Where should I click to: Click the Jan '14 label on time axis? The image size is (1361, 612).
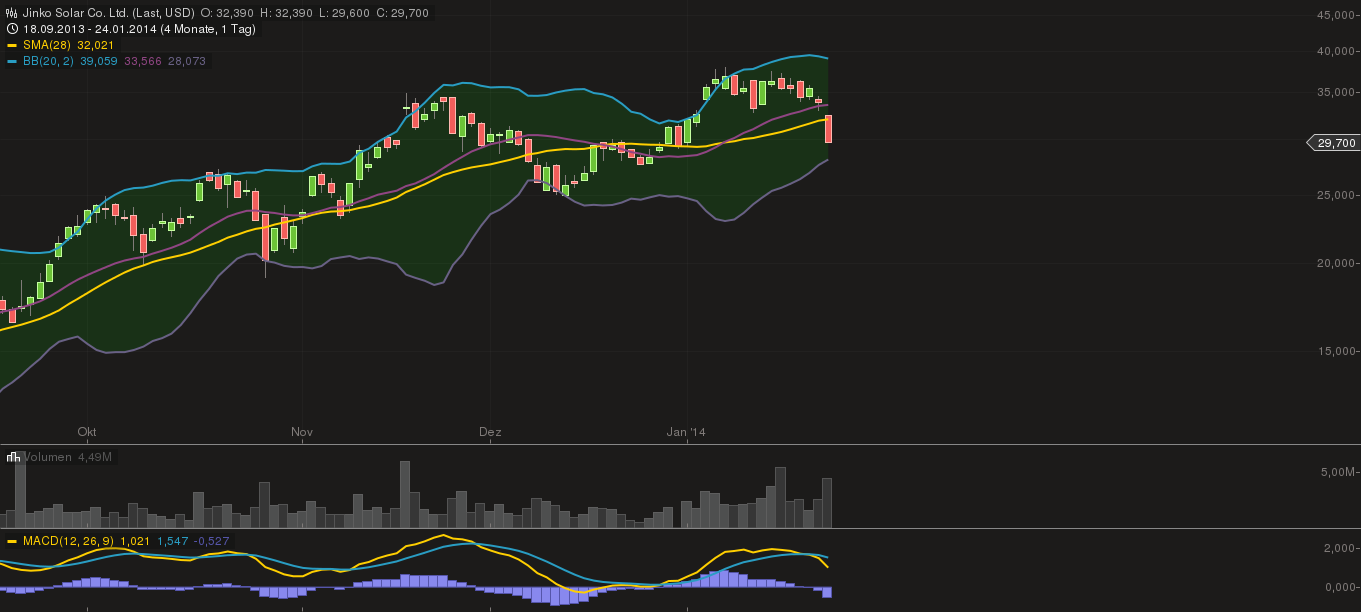point(686,432)
